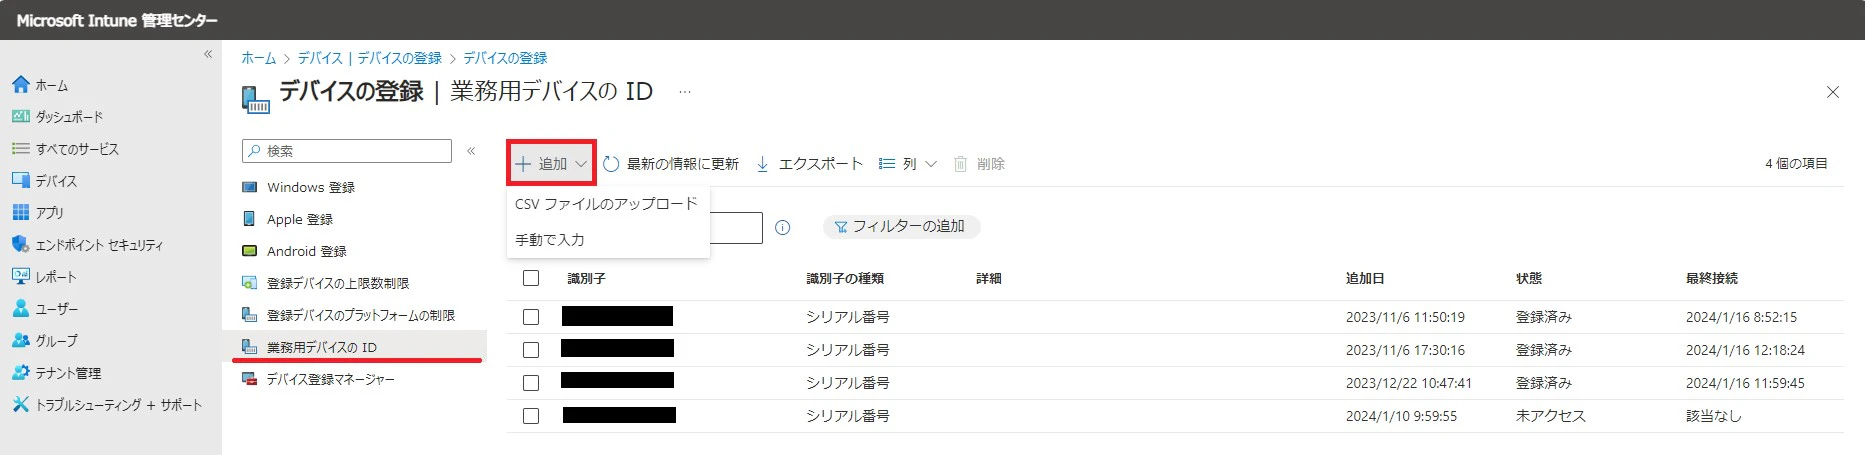Click the 登録デバイスのプラットフォームの制限 icon
The image size is (1865, 455).
click(x=249, y=315)
